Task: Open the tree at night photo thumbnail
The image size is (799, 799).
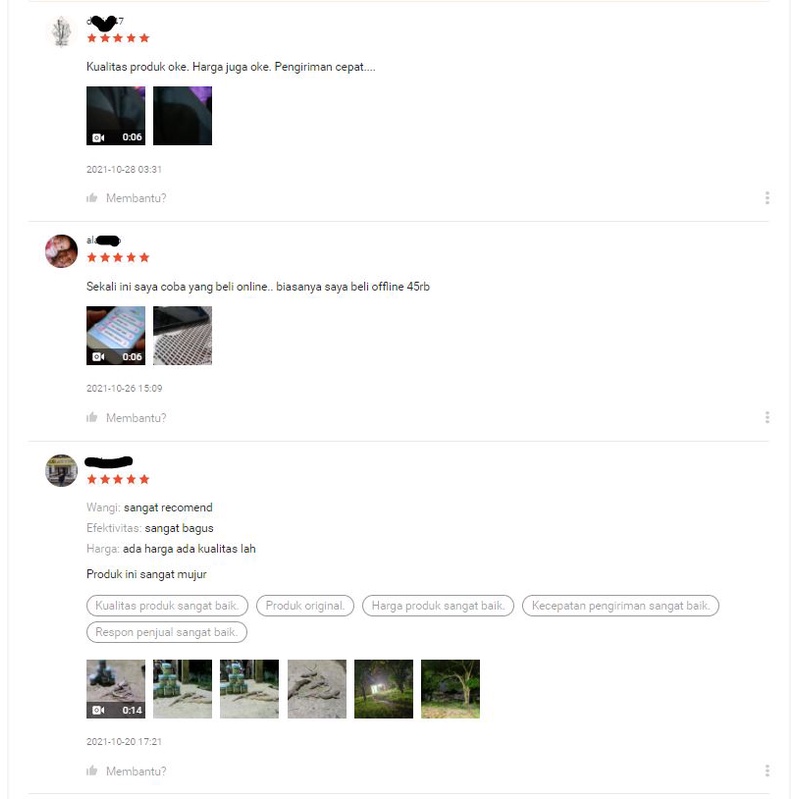Action: click(450, 689)
